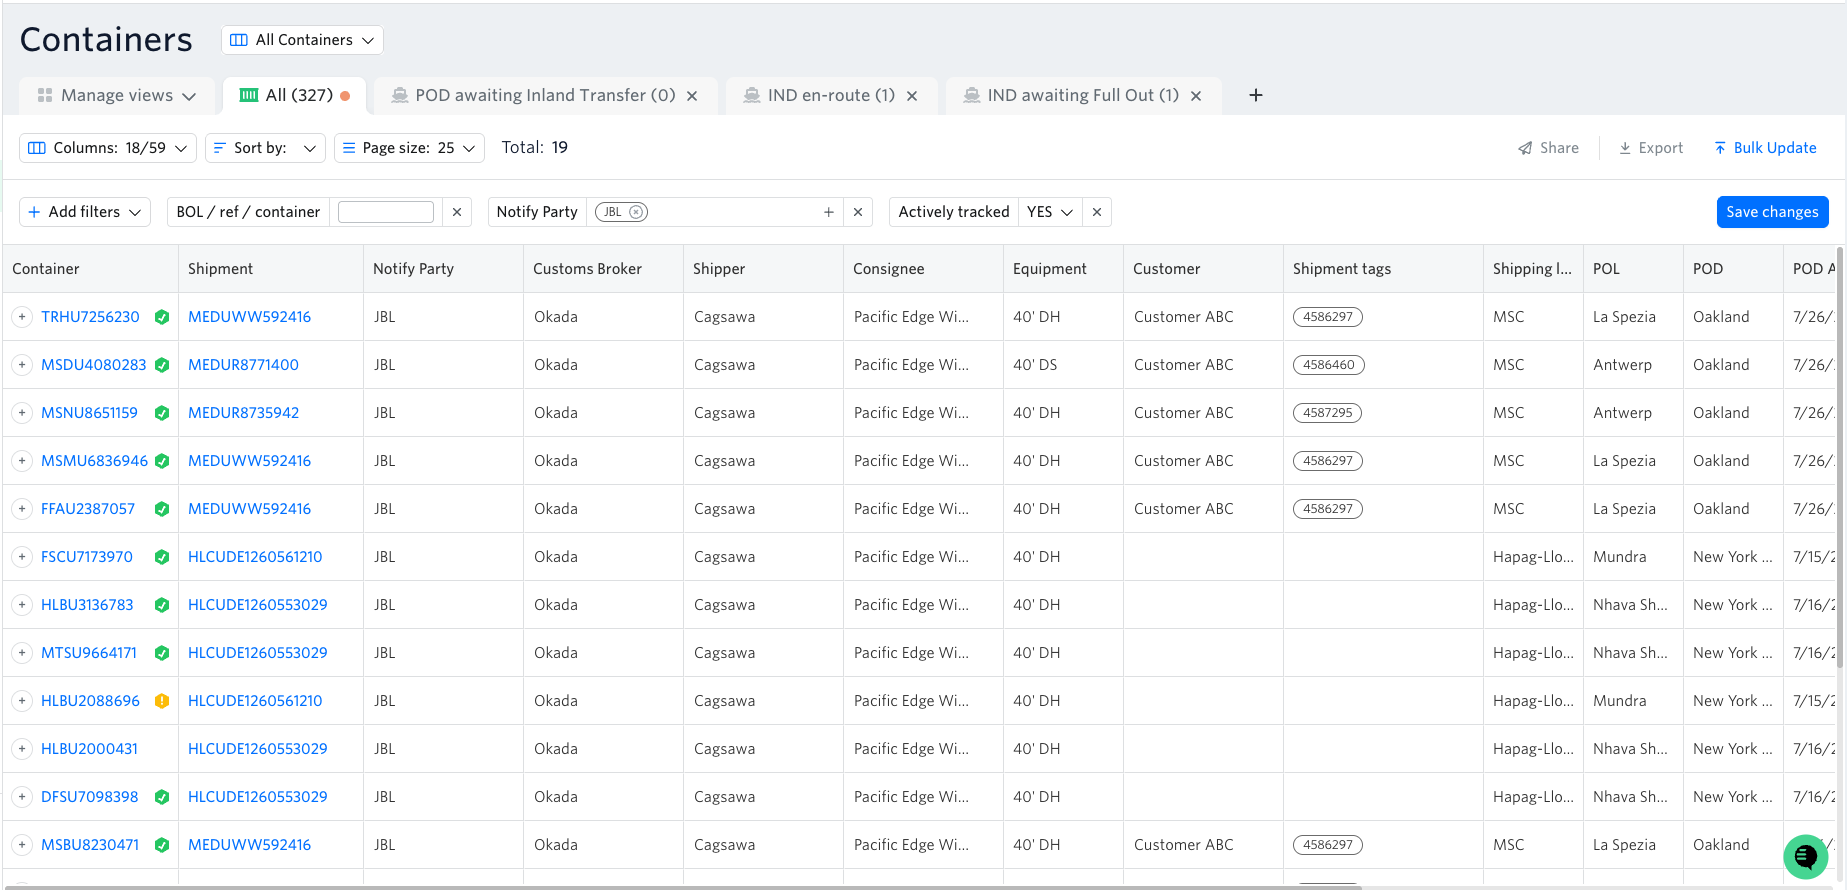Close the POD awaiting Inland Transfer tab
The width and height of the screenshot is (1847, 890).
pos(692,96)
